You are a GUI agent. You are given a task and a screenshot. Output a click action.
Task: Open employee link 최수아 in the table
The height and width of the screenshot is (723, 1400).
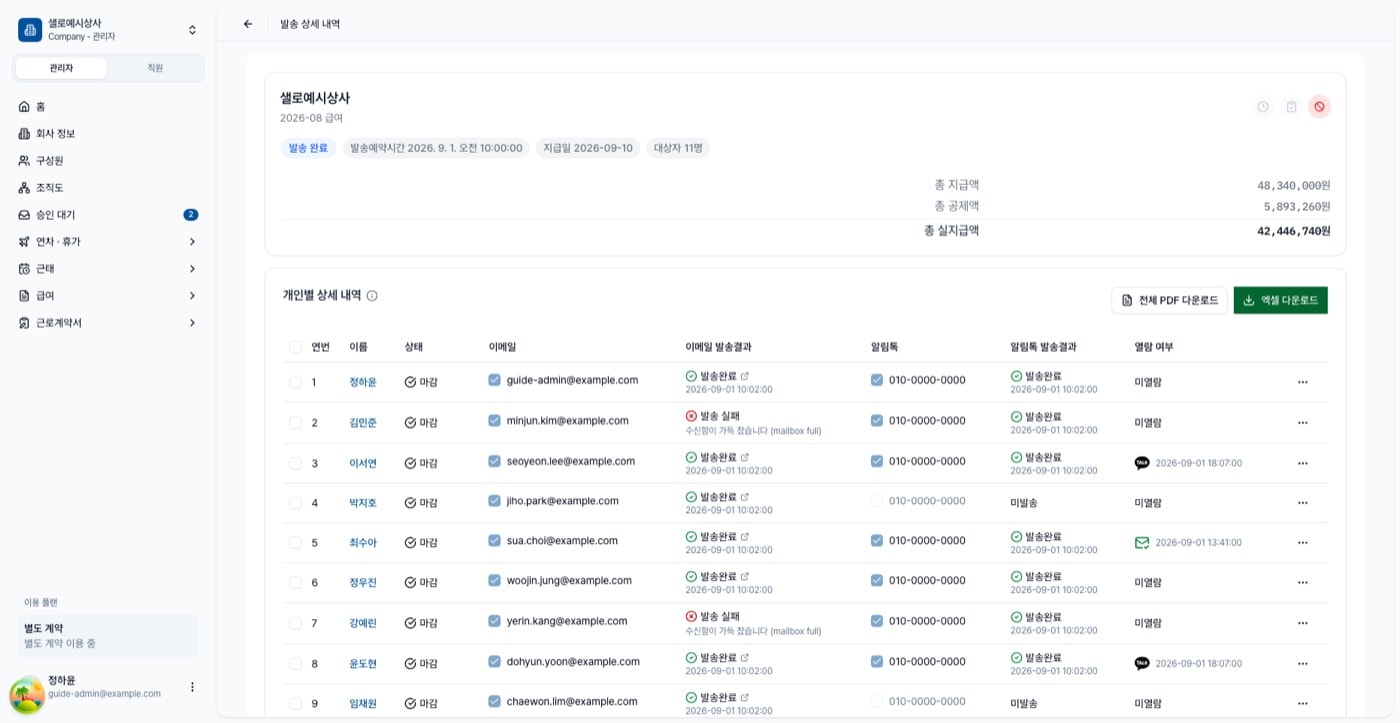(363, 543)
